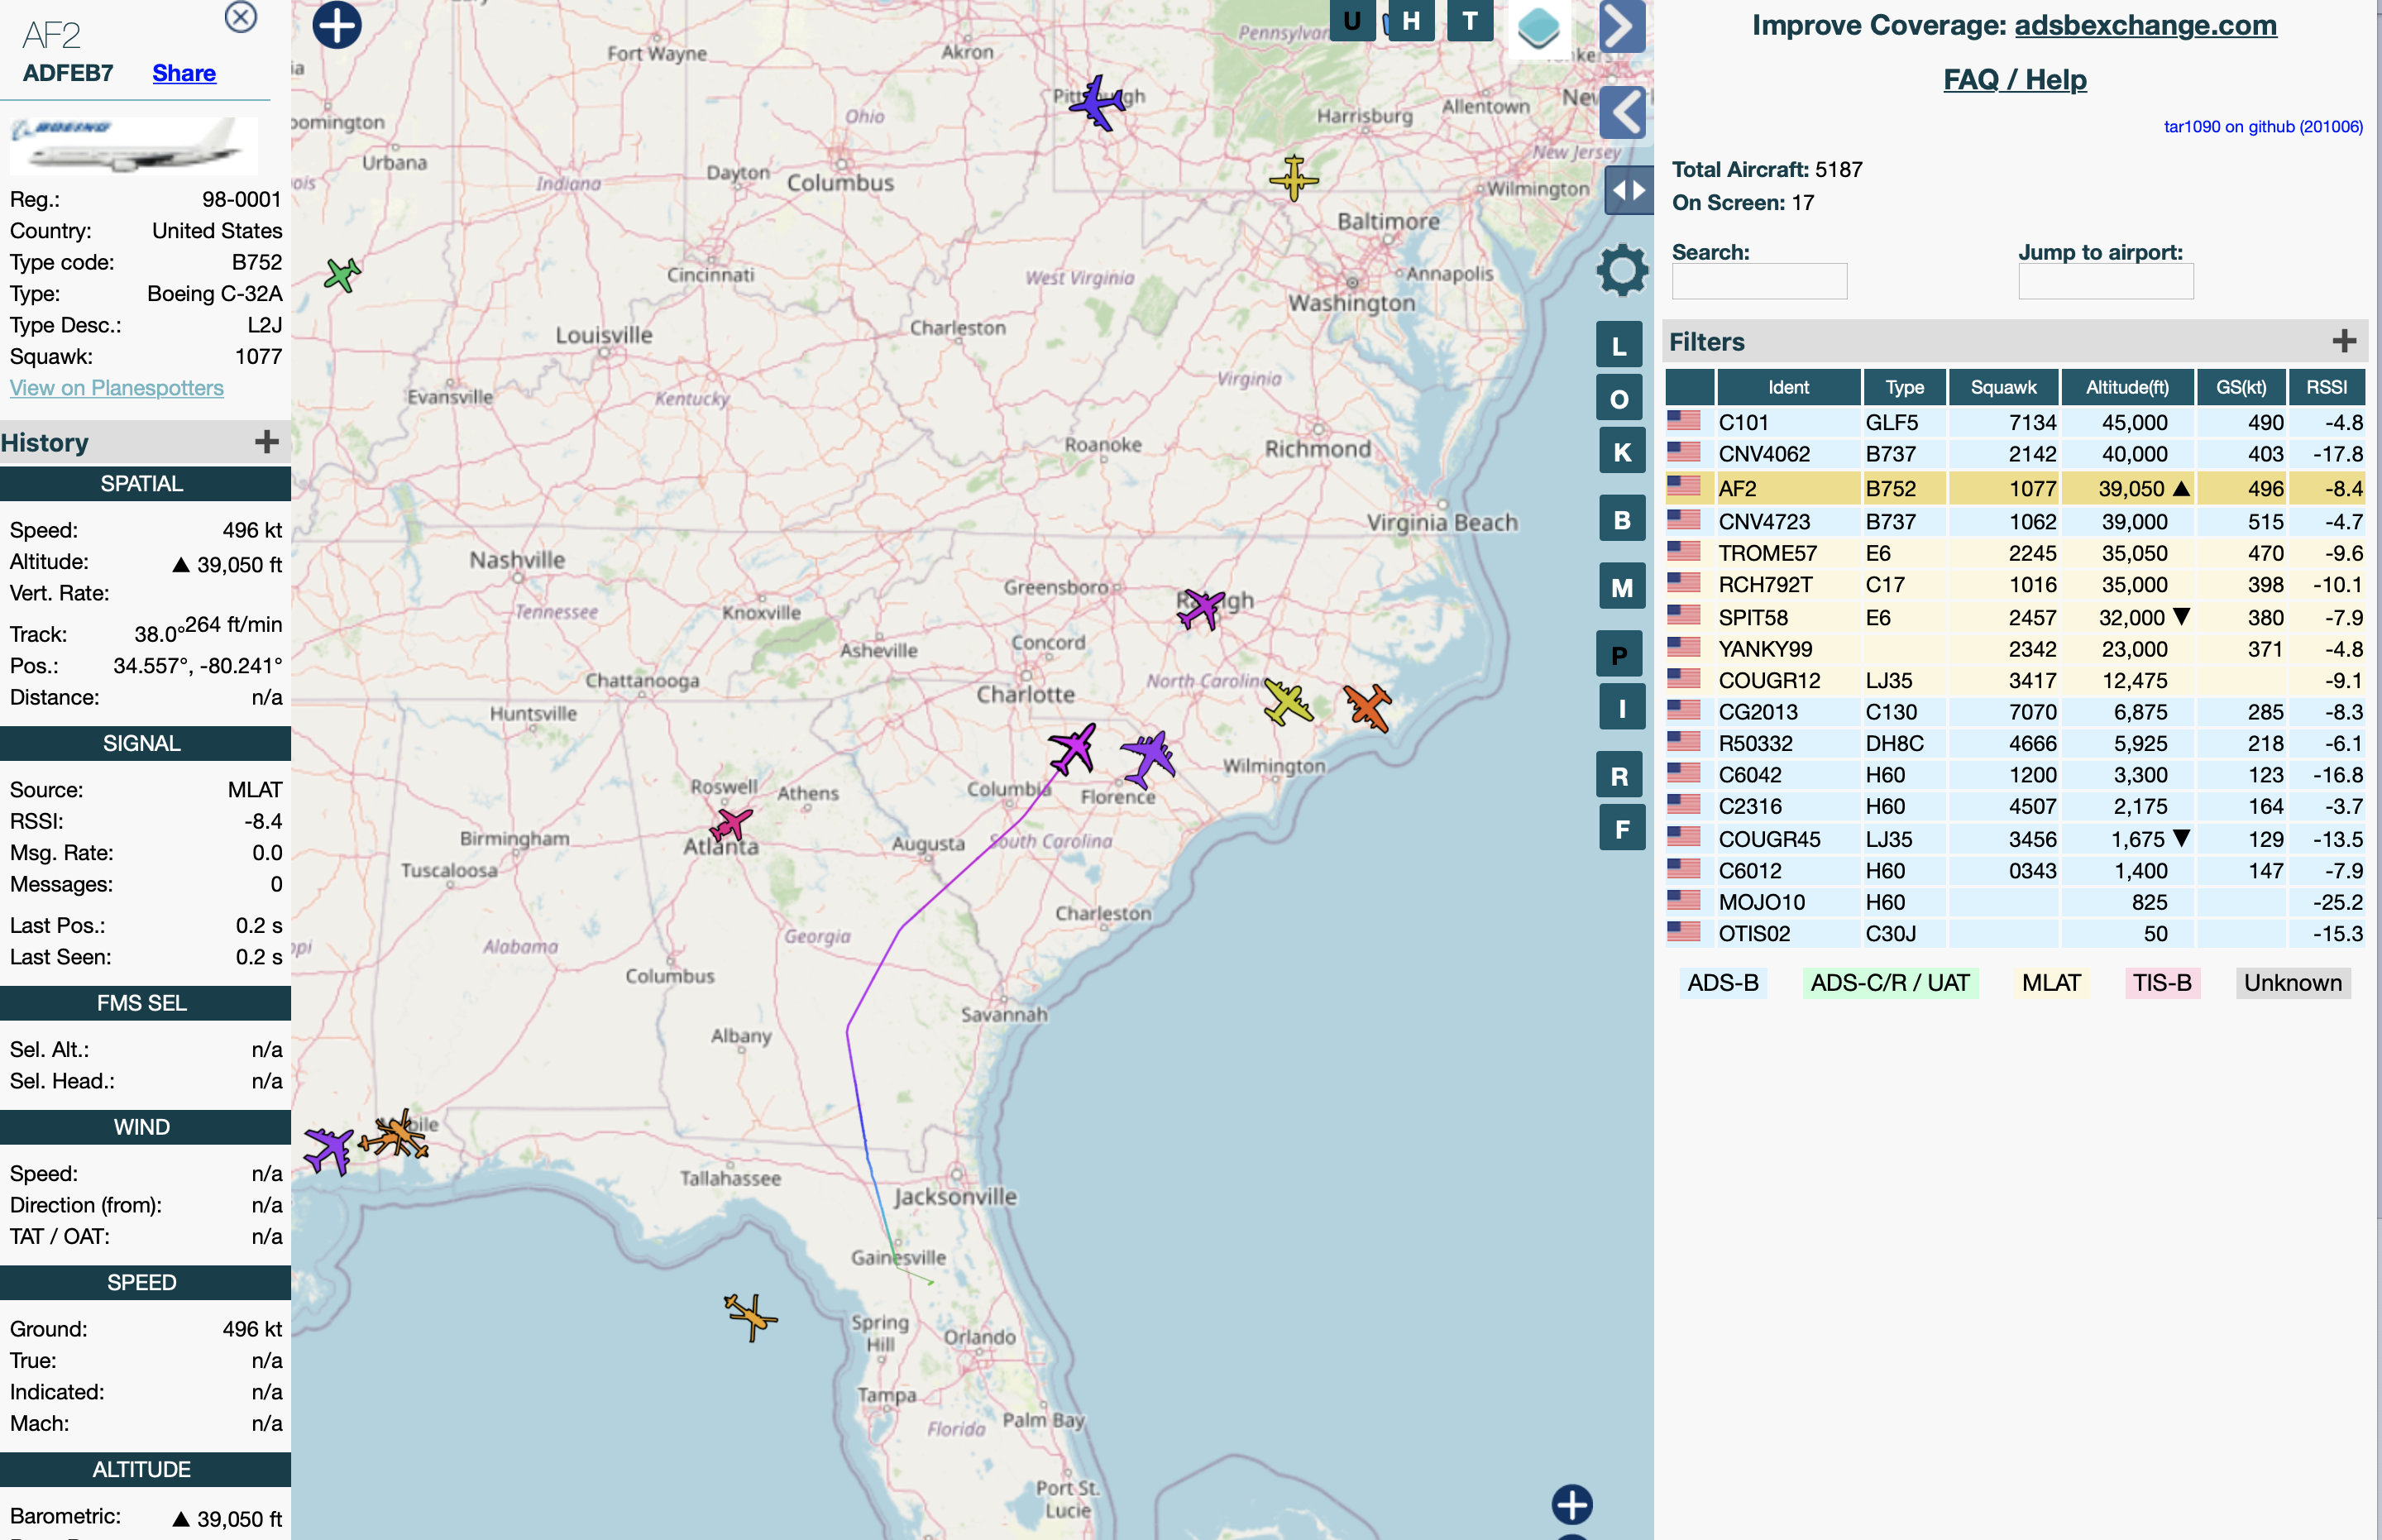
Task: Select the SPIT58 aircraft row
Action: click(x=2014, y=617)
